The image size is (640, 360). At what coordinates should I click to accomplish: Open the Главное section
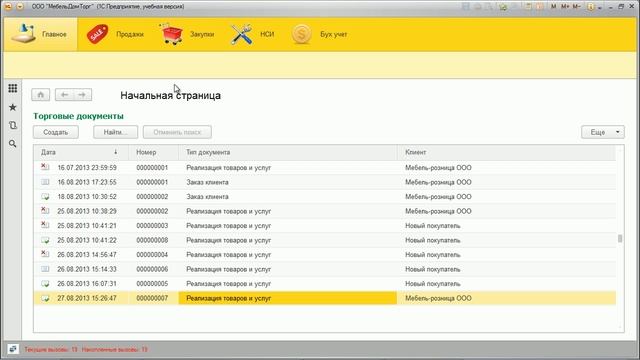coord(40,34)
